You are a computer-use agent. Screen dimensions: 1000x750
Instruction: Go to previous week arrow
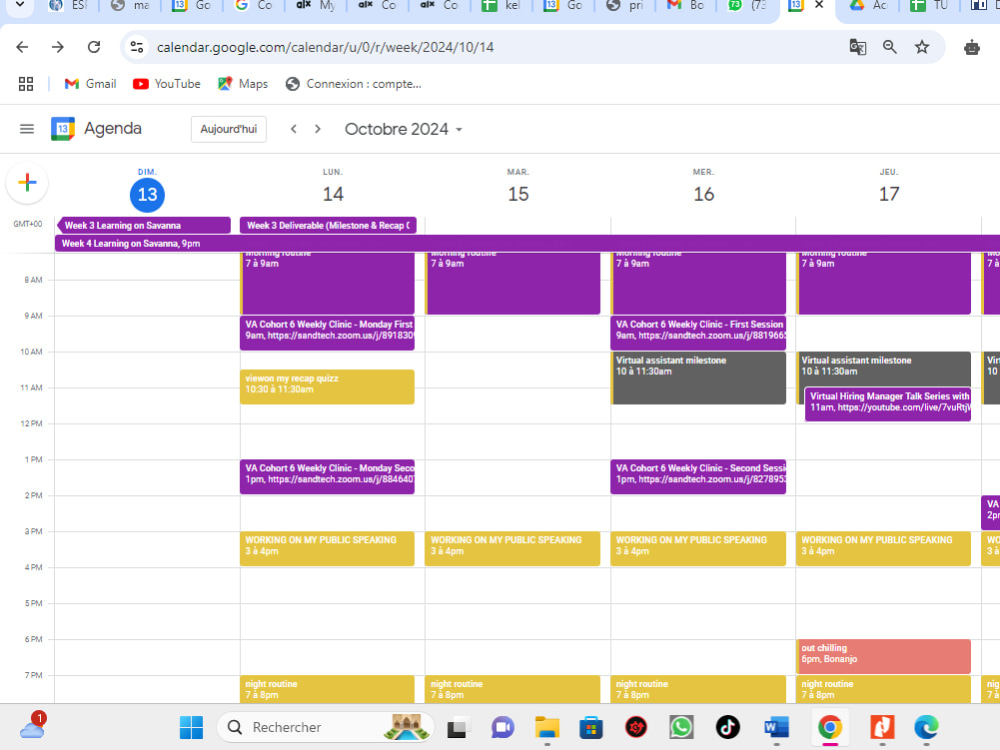tap(293, 129)
